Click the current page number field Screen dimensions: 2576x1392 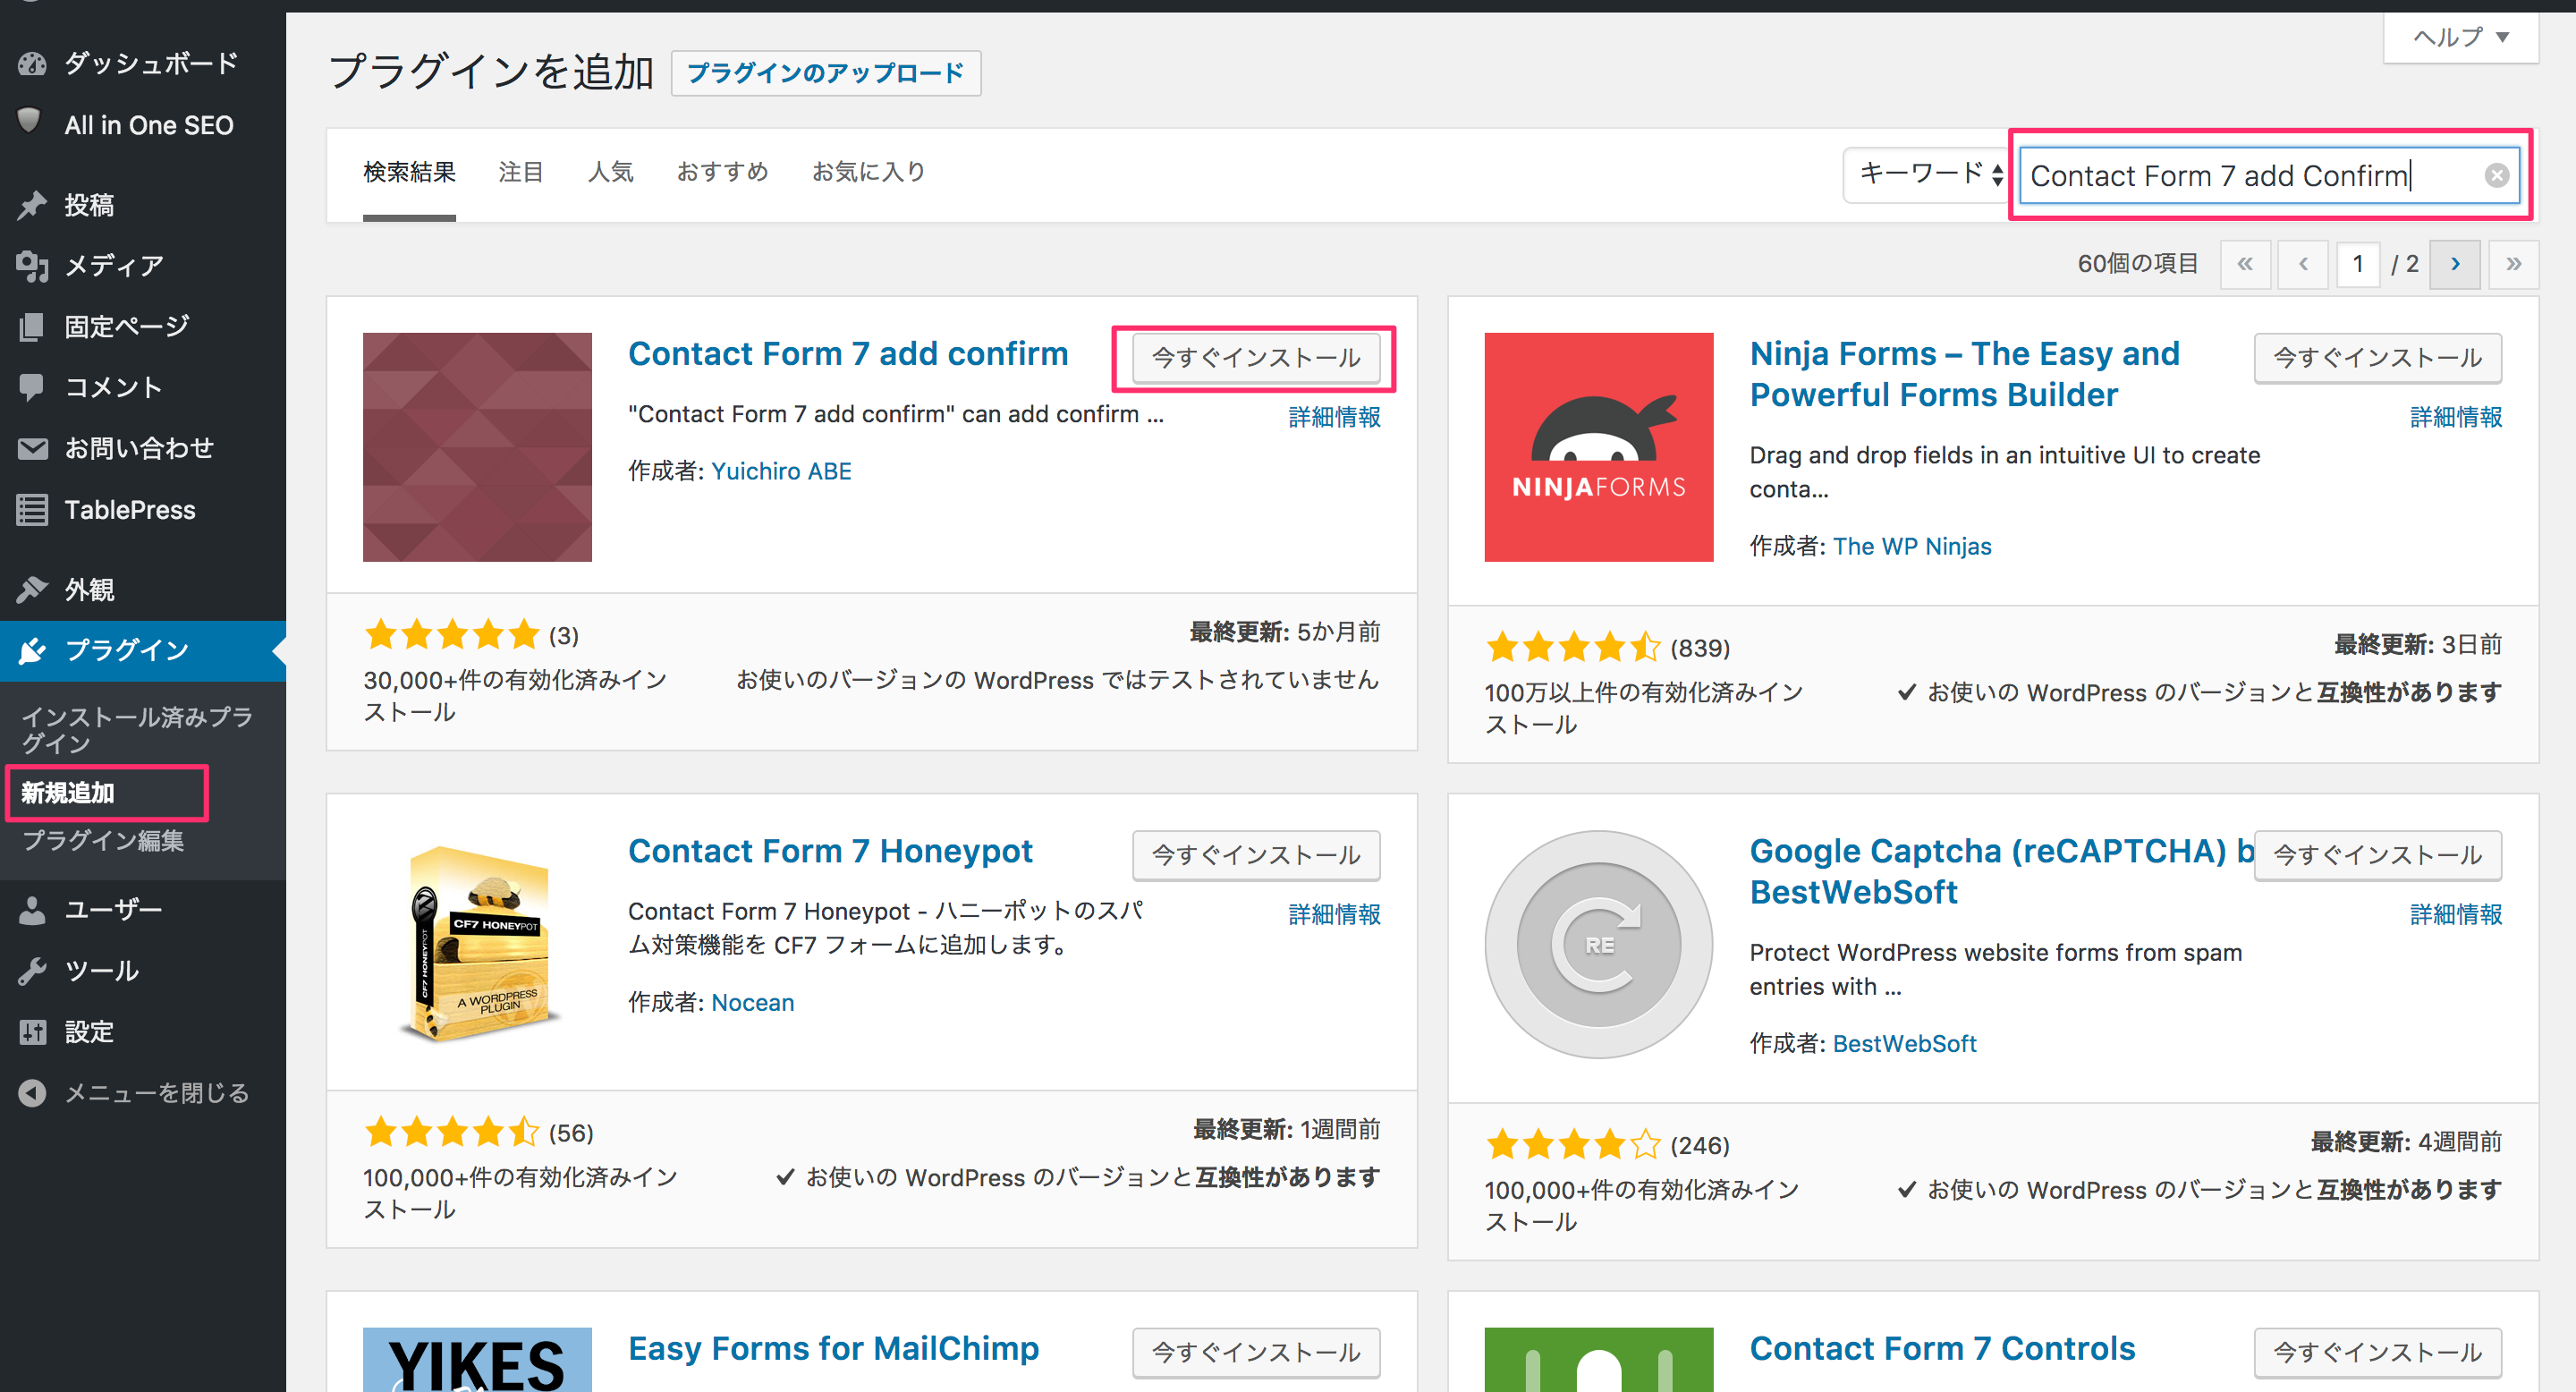(x=2358, y=265)
